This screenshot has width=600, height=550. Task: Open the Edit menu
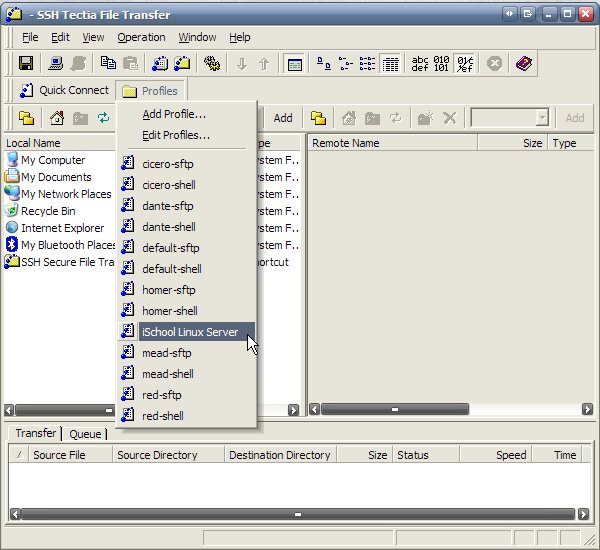pos(60,38)
